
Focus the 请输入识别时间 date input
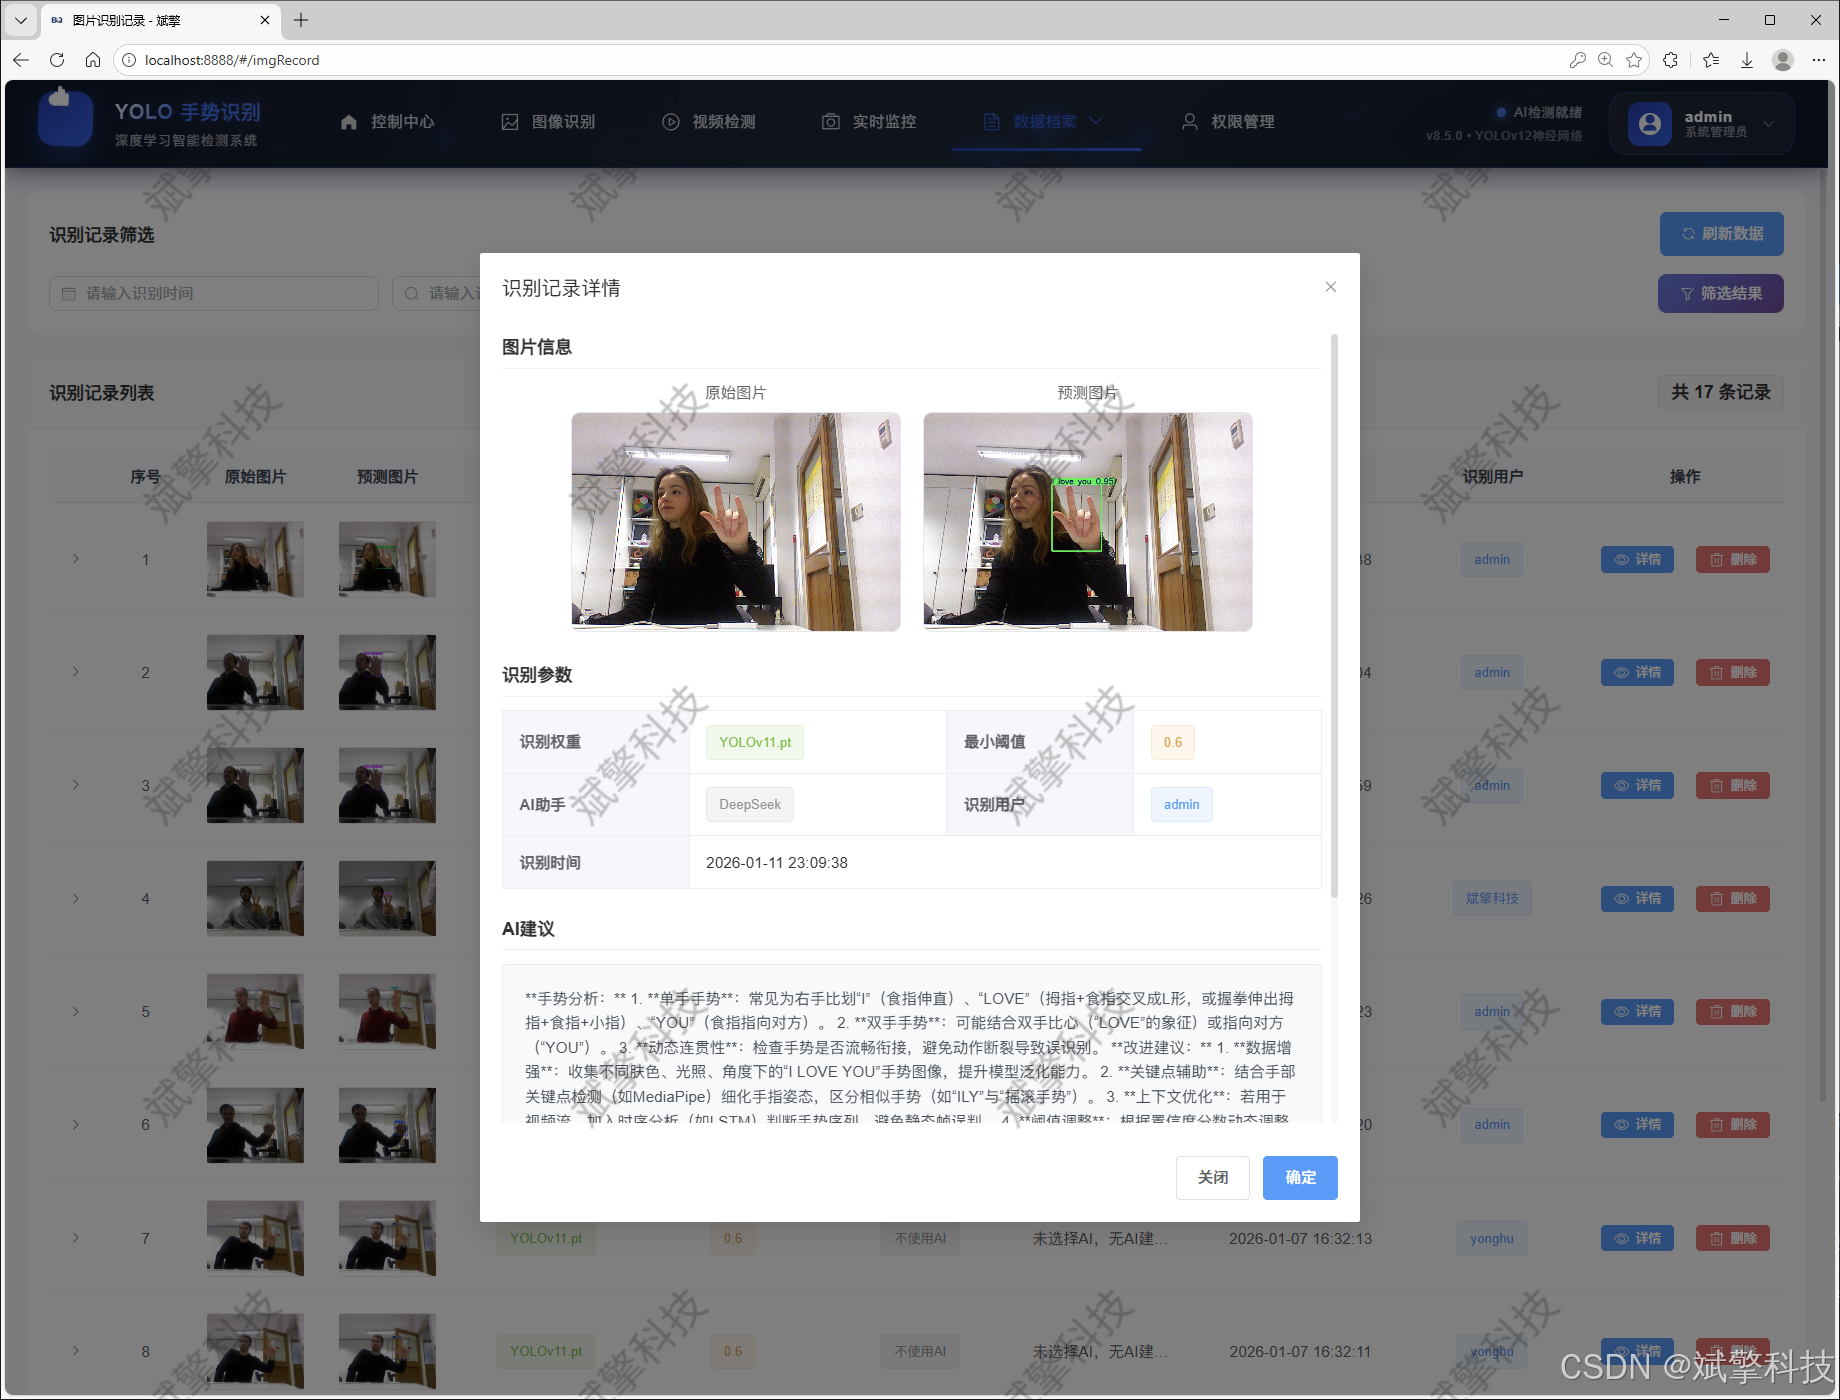pos(214,293)
